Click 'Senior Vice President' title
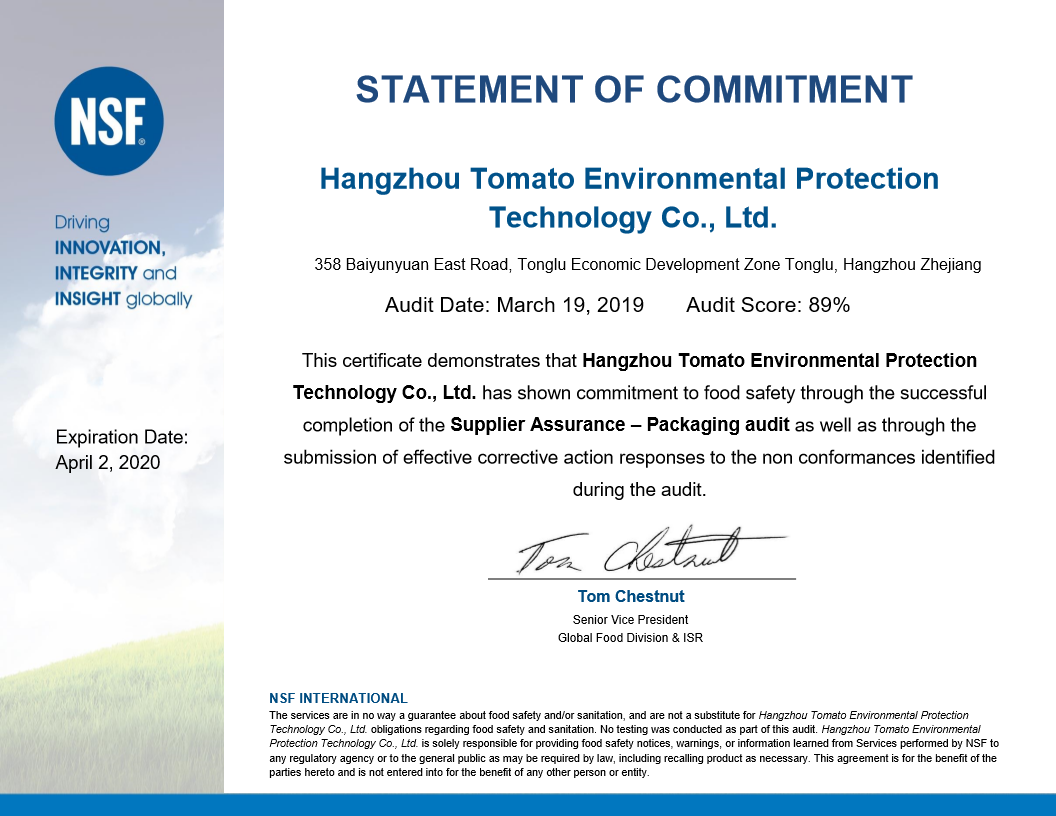Viewport: 1056px width, 816px height. pos(630,619)
